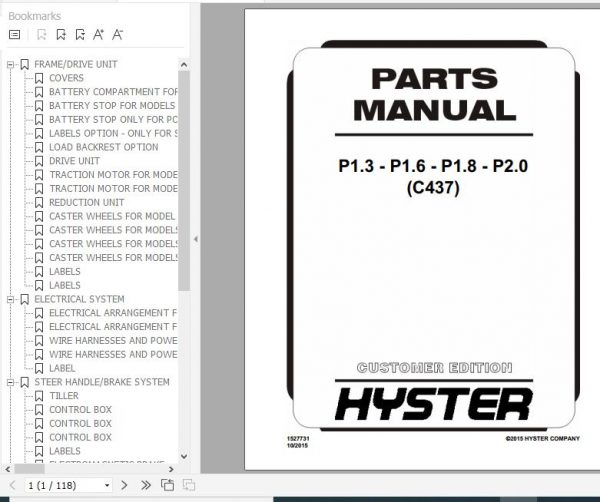This screenshot has width=600, height=502.
Task: Open the bookmarks options list icon
Action: (15, 35)
